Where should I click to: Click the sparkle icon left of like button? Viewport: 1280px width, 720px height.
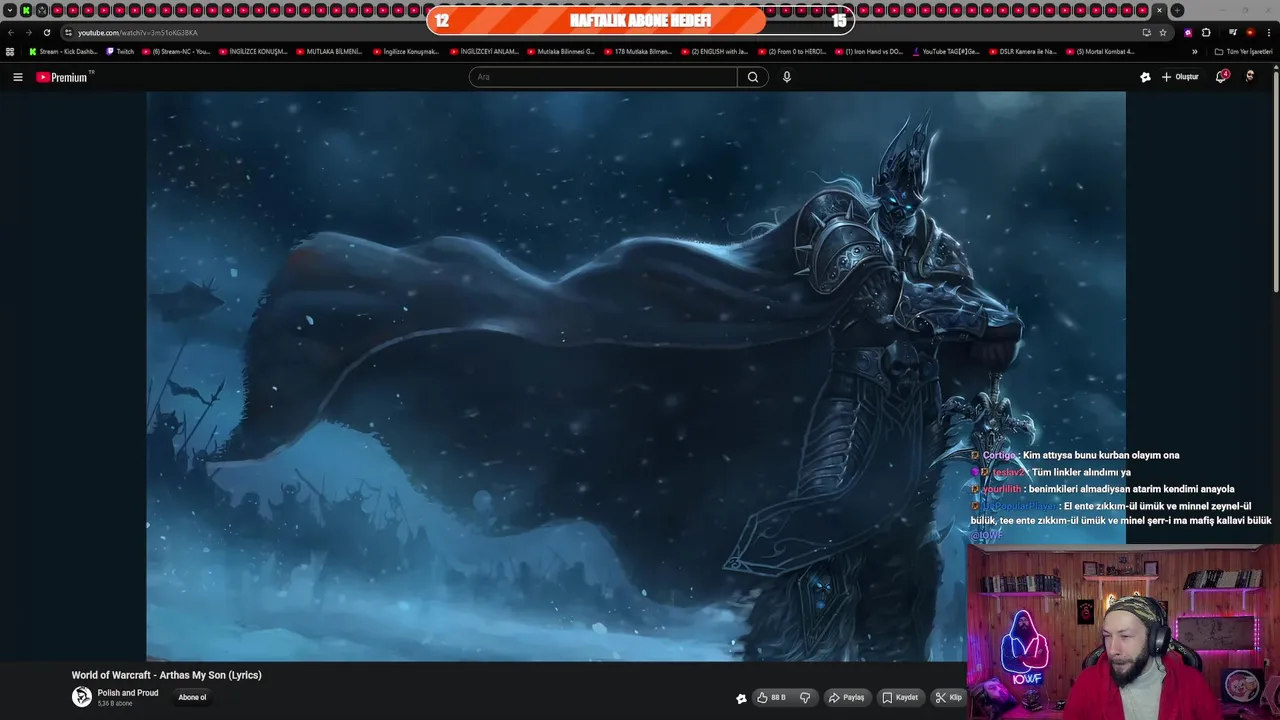[741, 699]
